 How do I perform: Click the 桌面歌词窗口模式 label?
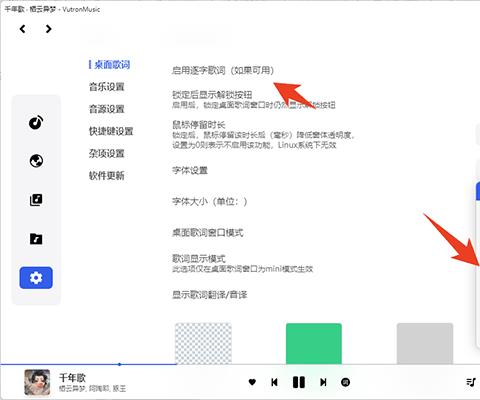pos(208,232)
